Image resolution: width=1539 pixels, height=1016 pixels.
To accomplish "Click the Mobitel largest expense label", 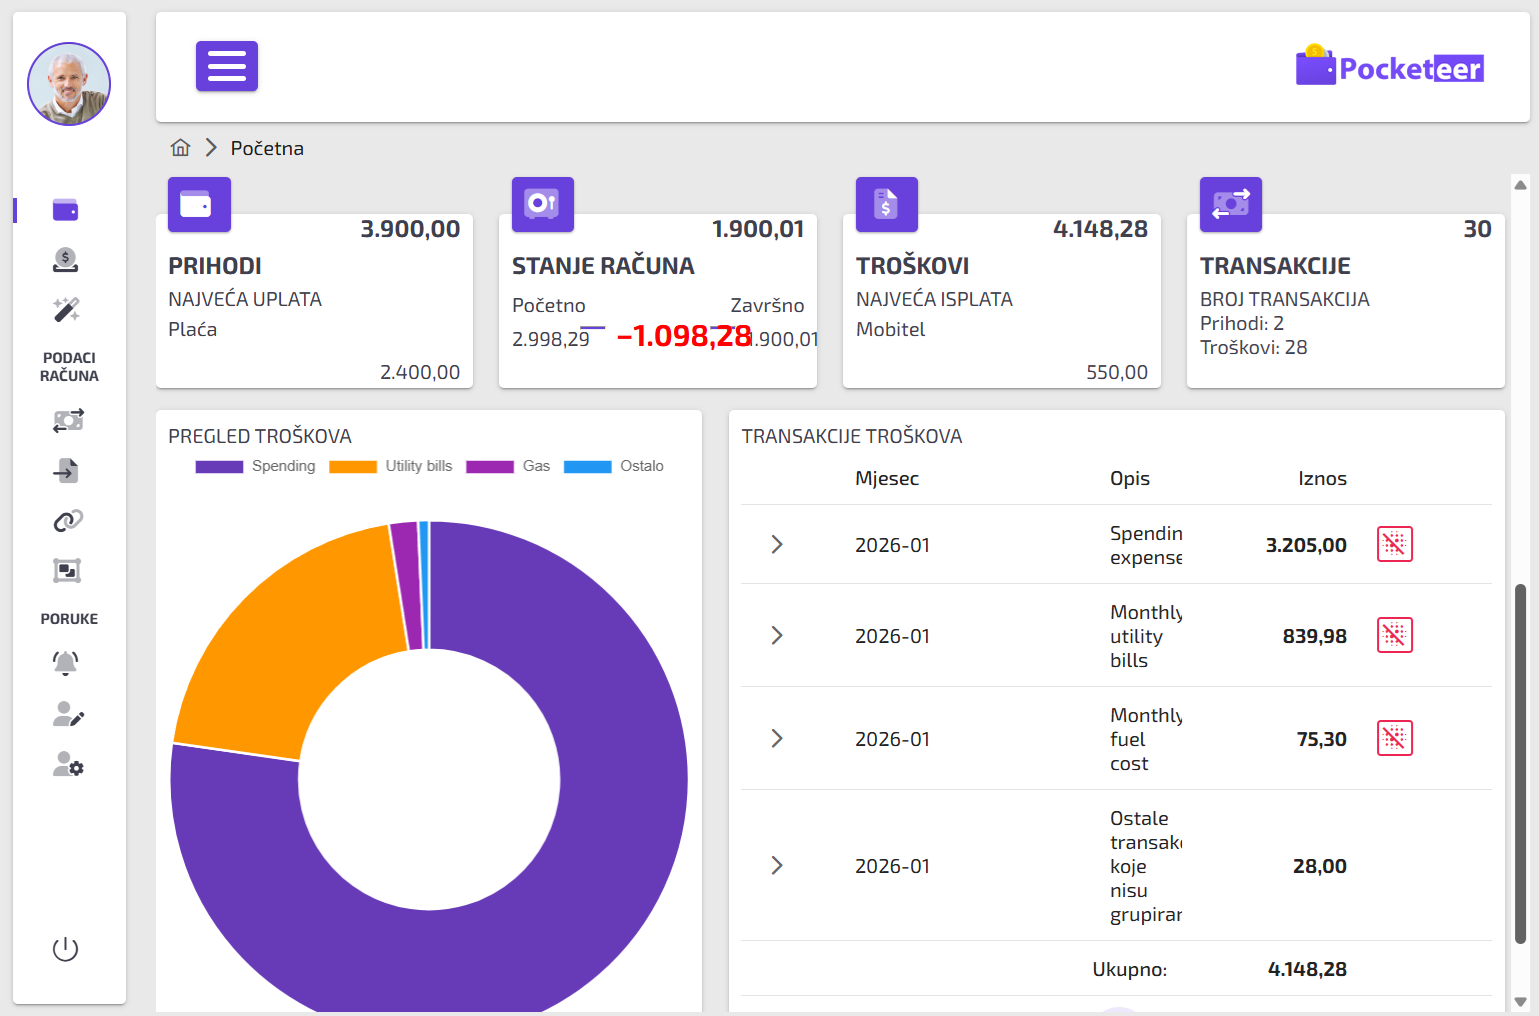I will (x=890, y=329).
